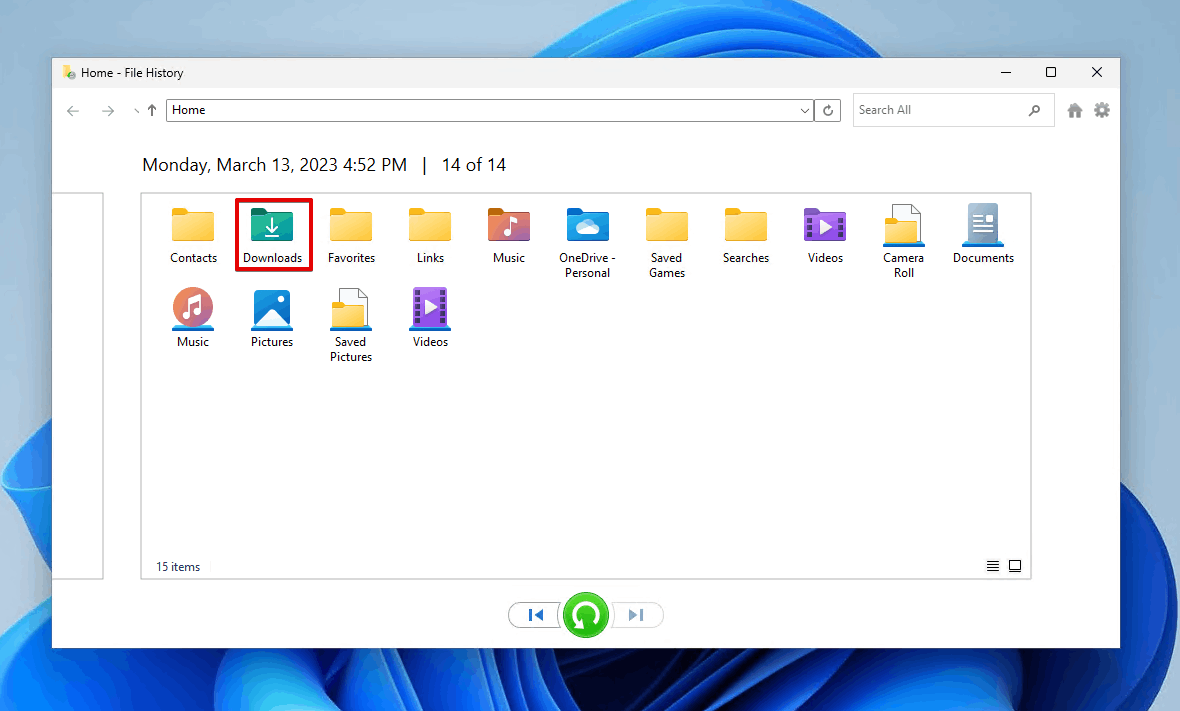Image resolution: width=1180 pixels, height=711 pixels.
Task: Go up one folder level
Action: tap(152, 111)
